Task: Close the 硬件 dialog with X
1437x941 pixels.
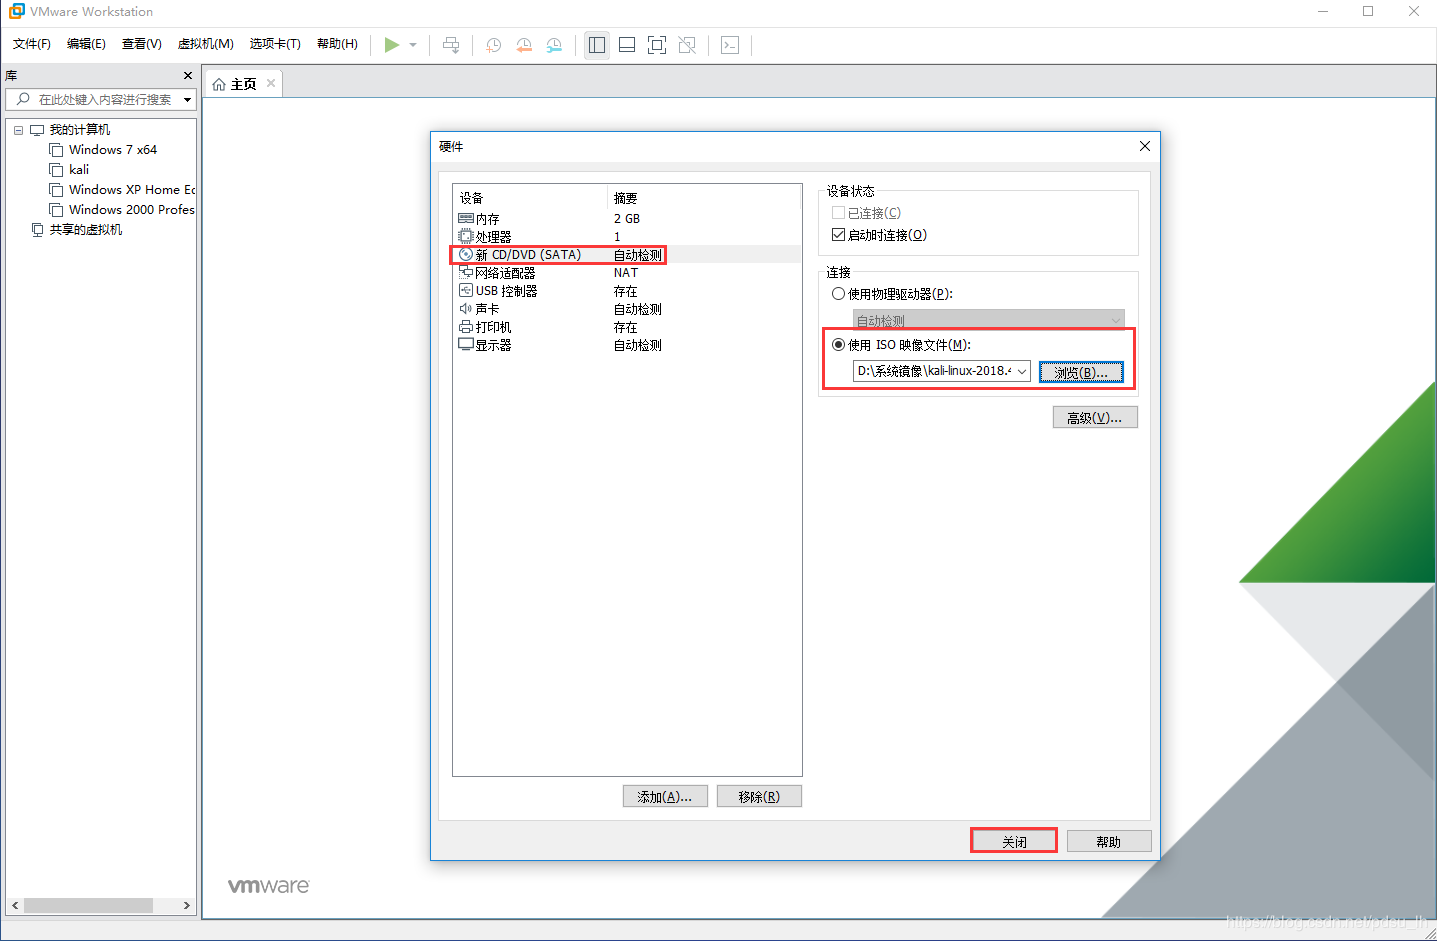Action: tap(1145, 146)
